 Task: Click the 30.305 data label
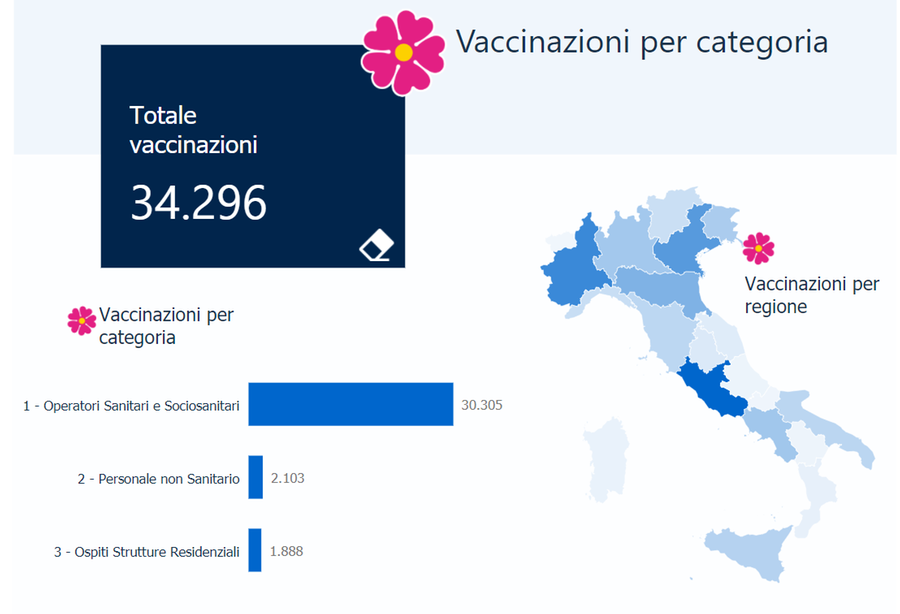pos(481,405)
